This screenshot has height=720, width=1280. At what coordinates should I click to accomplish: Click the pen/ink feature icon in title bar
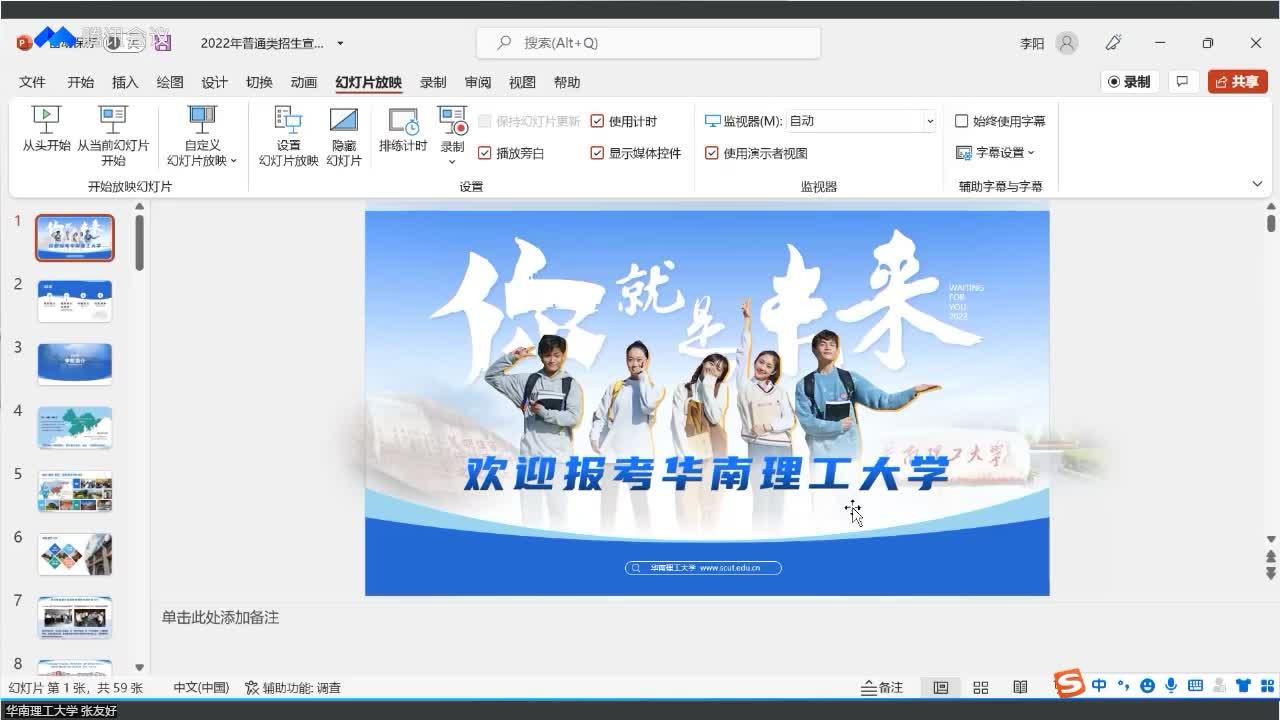(1113, 43)
